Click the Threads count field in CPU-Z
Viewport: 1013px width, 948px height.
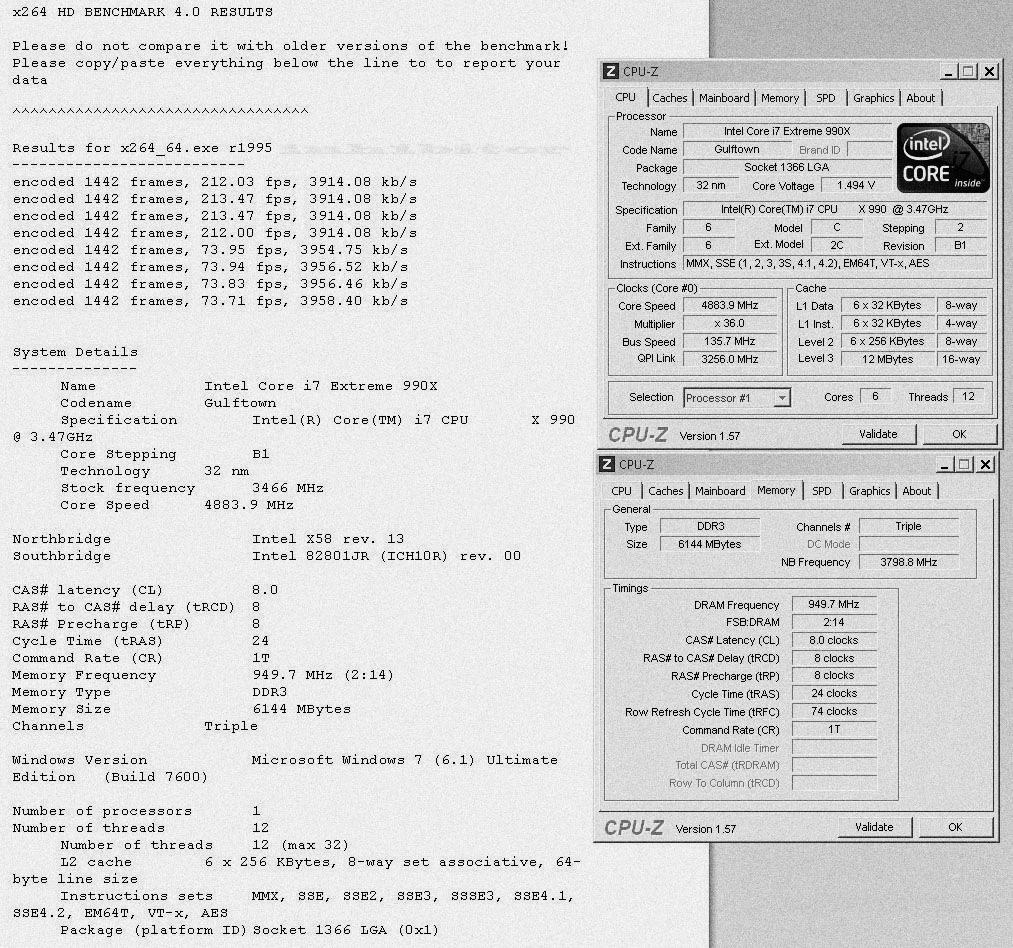(968, 397)
